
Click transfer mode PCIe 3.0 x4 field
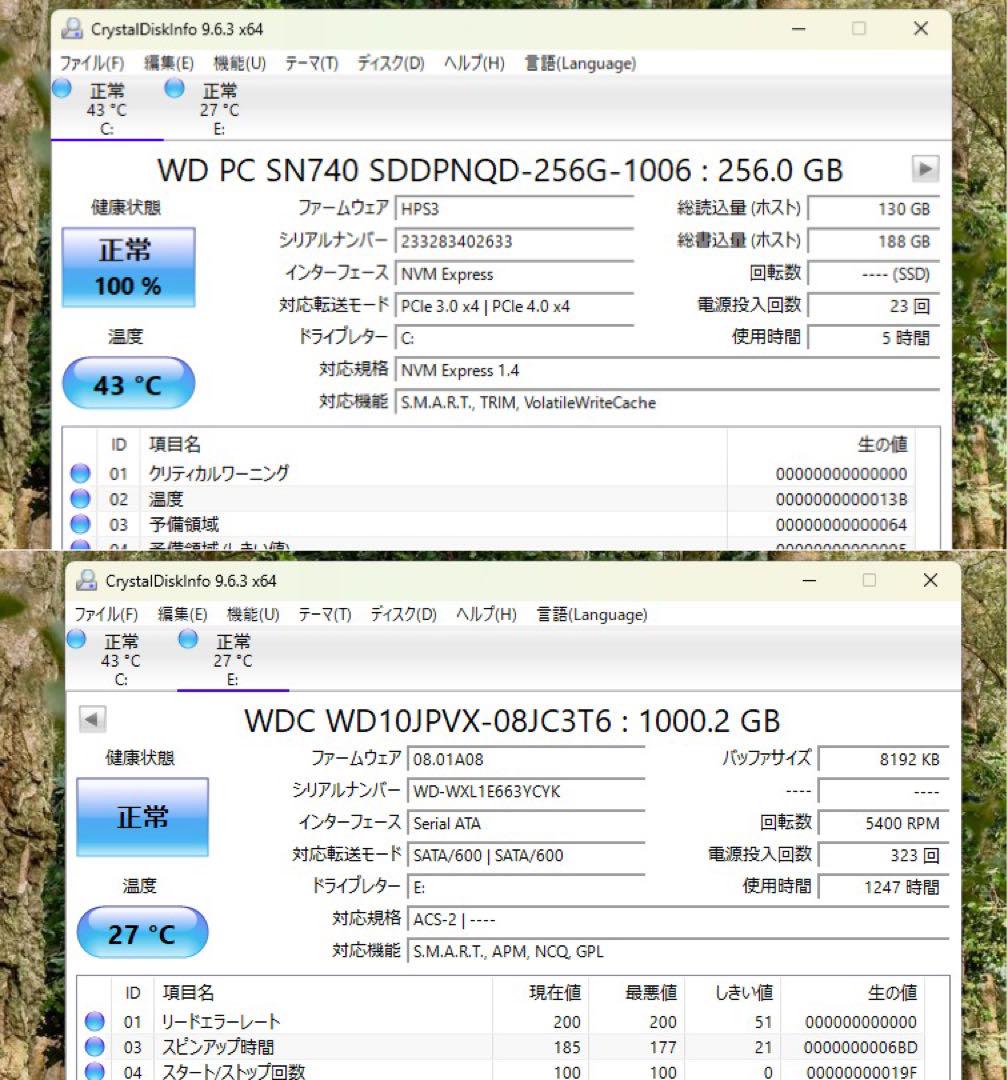click(x=514, y=306)
